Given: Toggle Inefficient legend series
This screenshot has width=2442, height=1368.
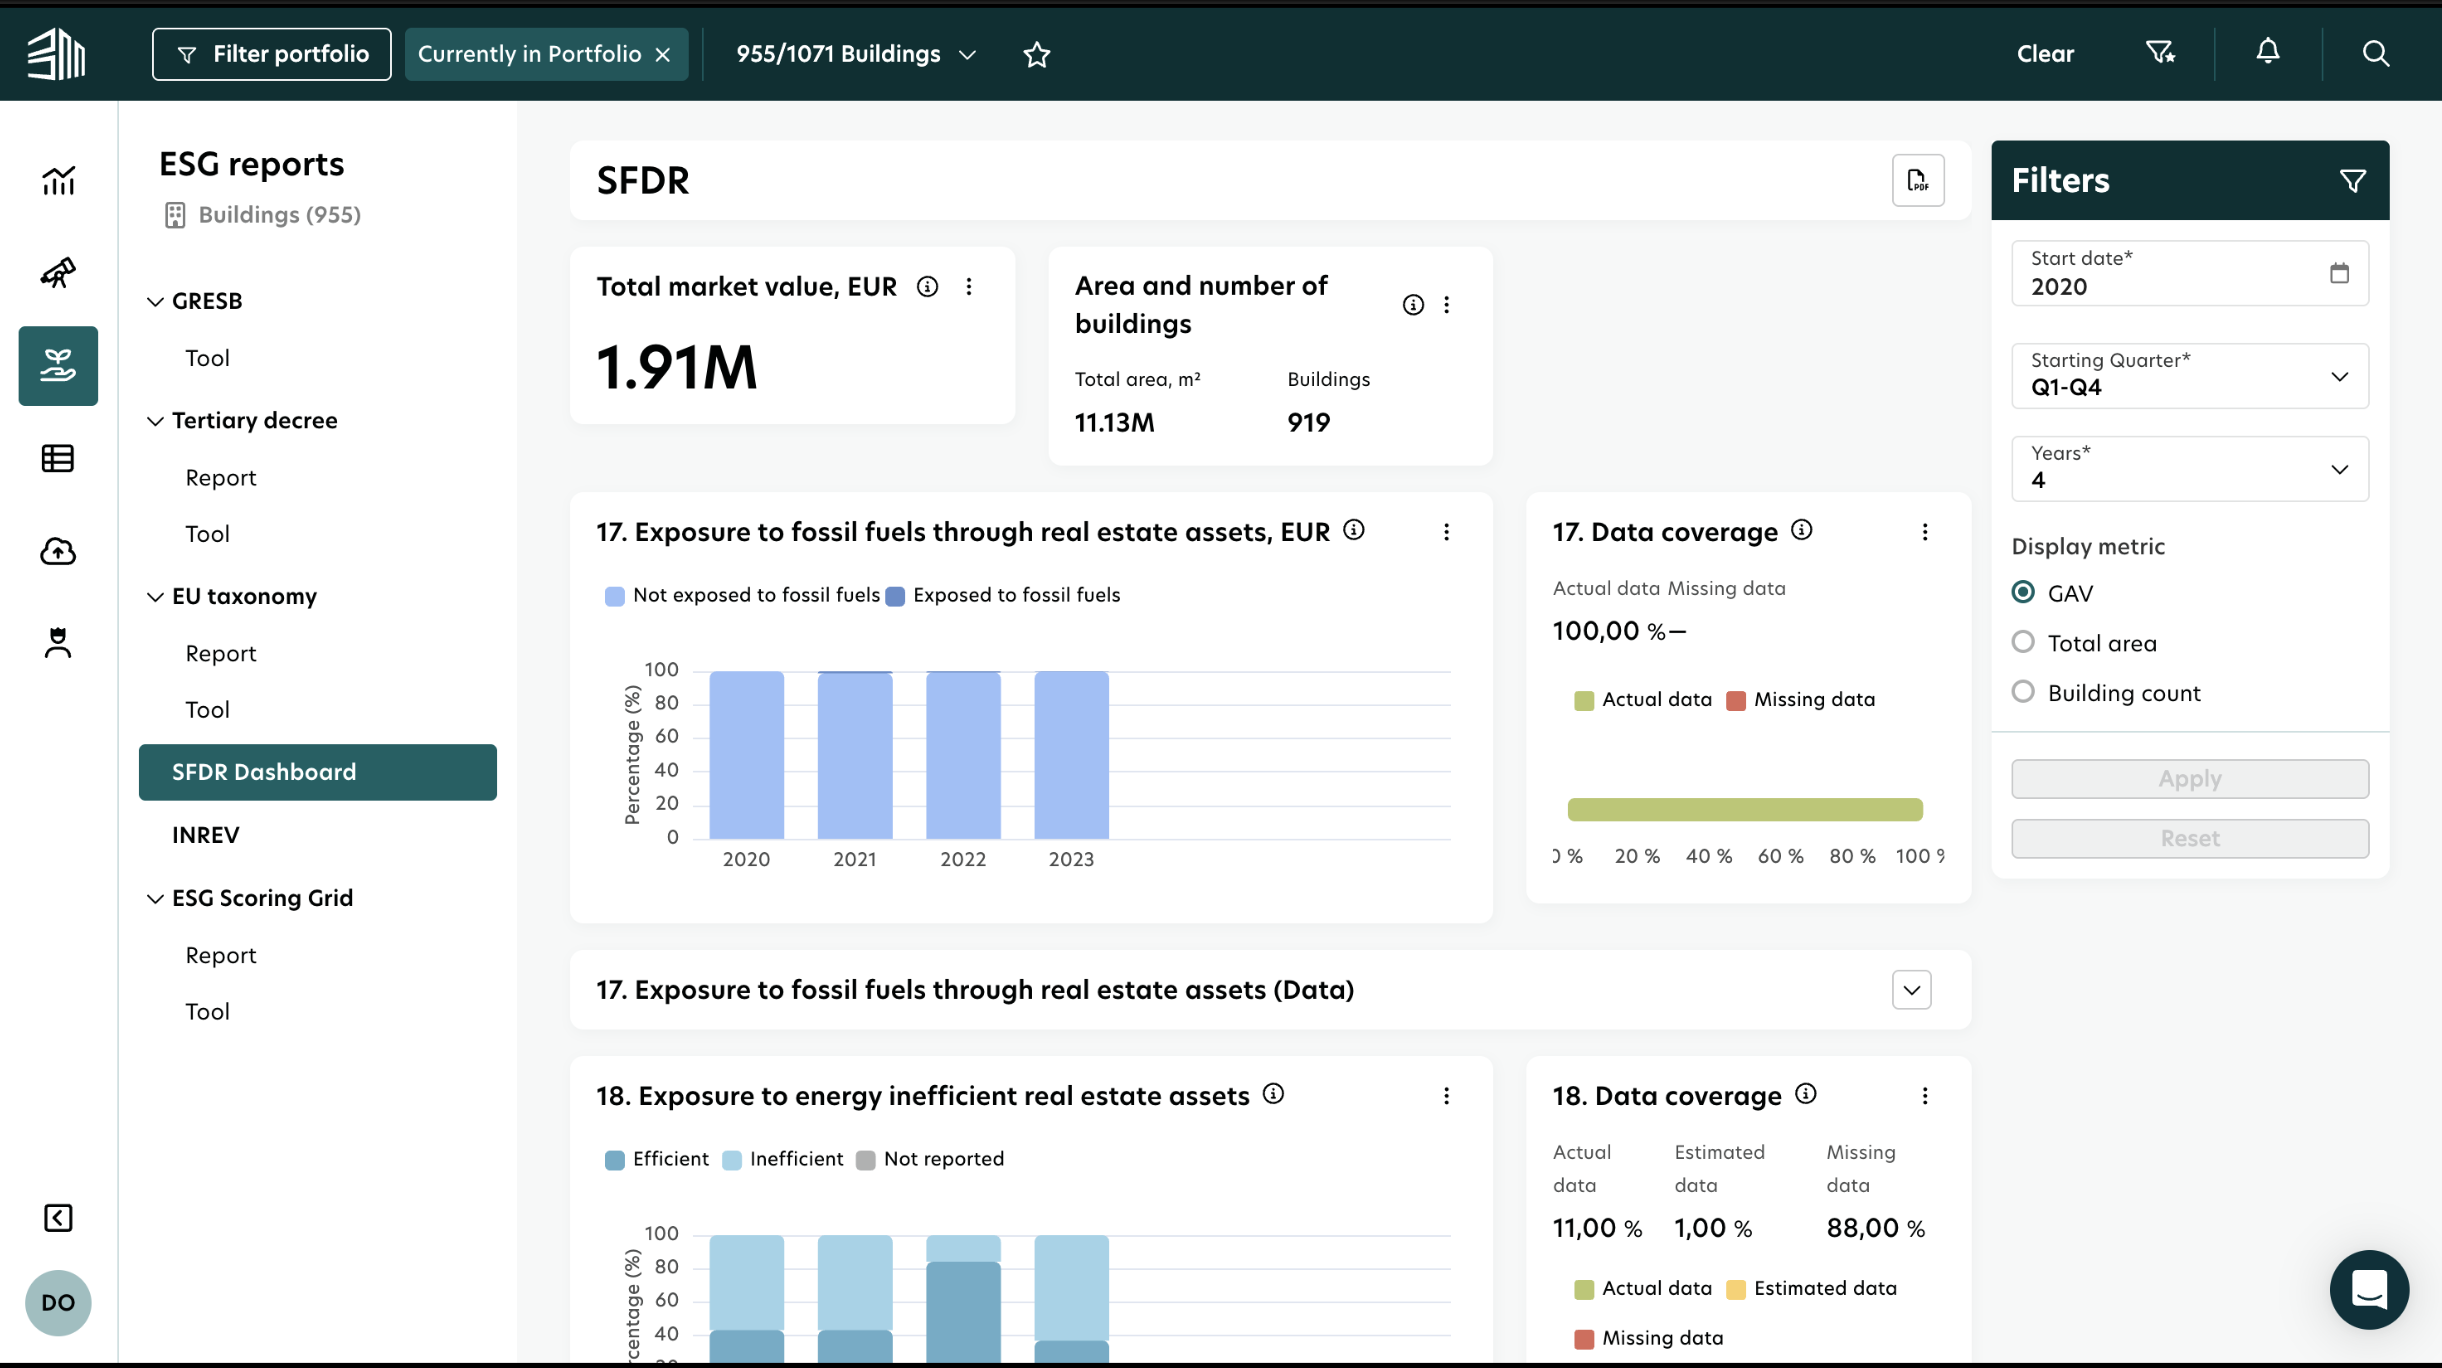Looking at the screenshot, I should pyautogui.click(x=783, y=1159).
